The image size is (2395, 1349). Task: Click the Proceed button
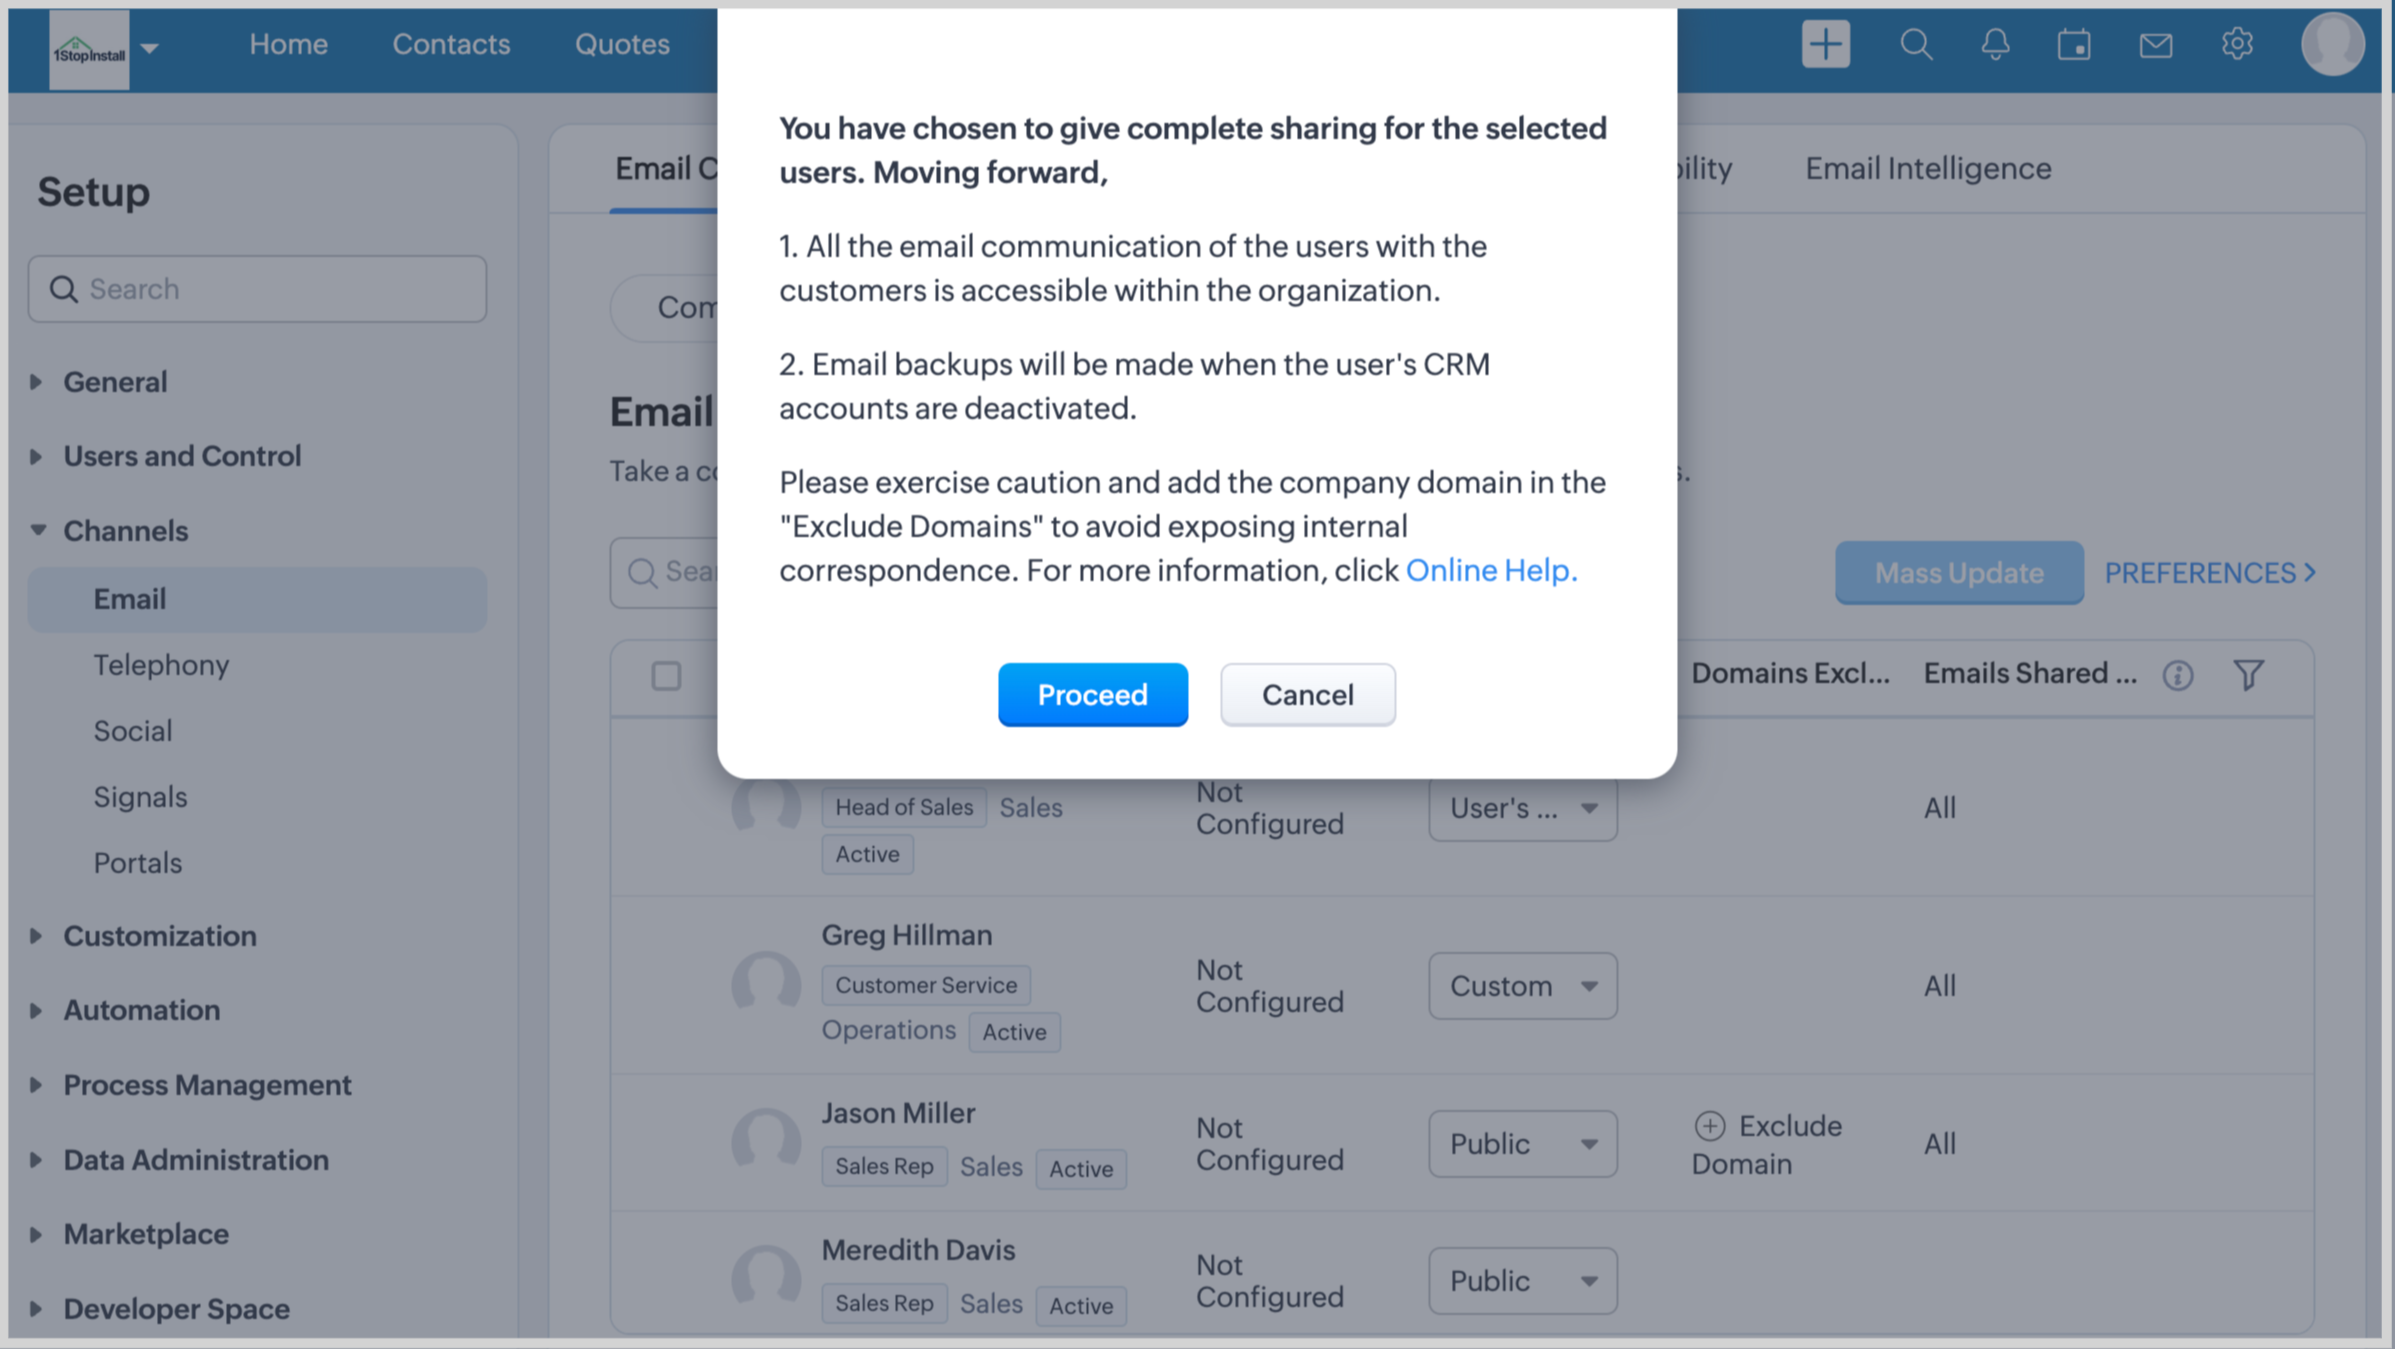tap(1092, 694)
